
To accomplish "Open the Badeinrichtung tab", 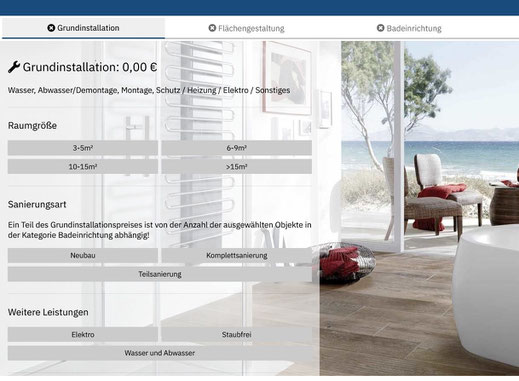I will point(409,28).
